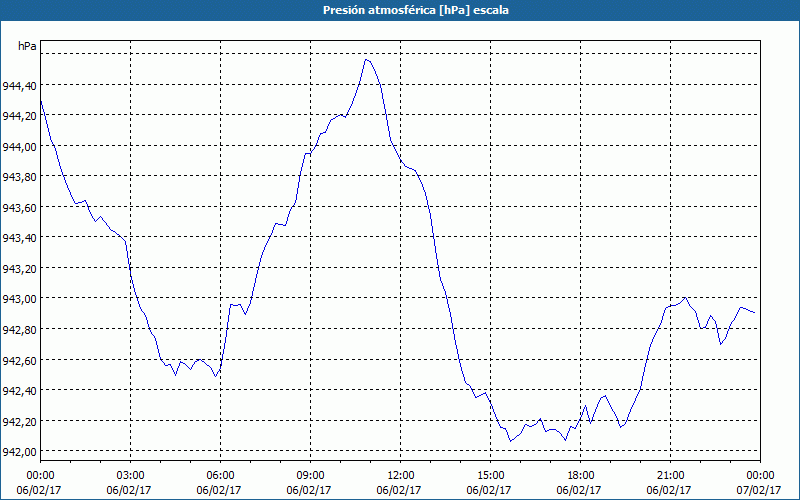
Task: Click the 18:00 time axis label
Action: (x=581, y=476)
